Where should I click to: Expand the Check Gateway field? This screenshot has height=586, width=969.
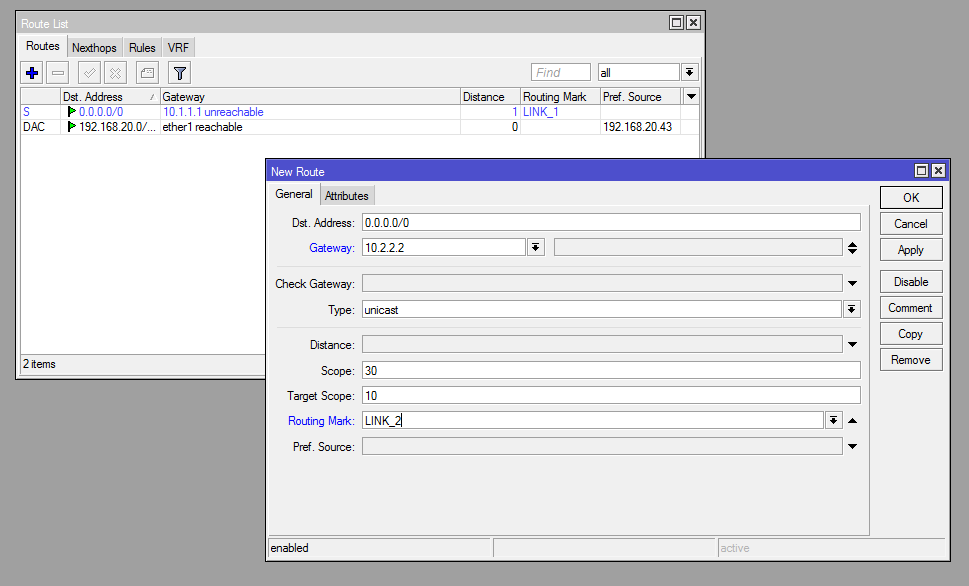pos(852,284)
